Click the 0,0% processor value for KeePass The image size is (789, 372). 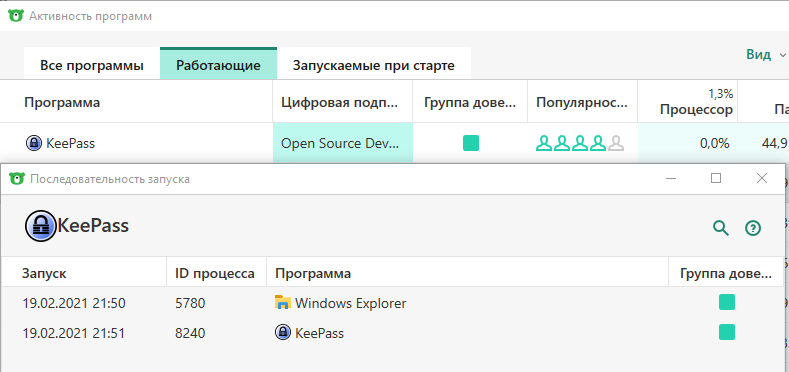tap(715, 143)
